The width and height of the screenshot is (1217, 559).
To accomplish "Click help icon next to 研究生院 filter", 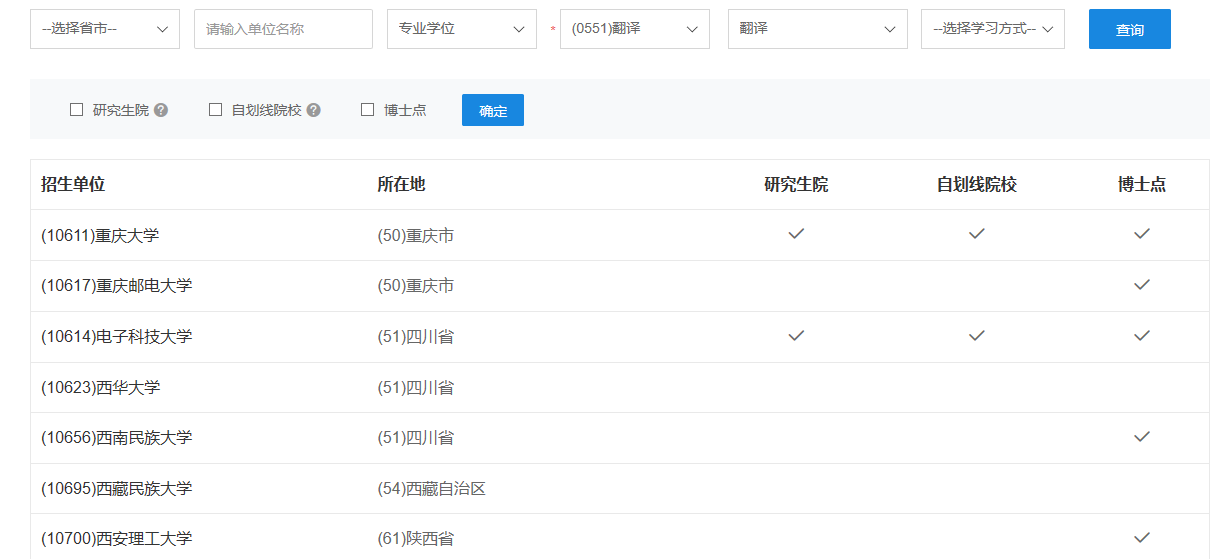I will point(161,110).
